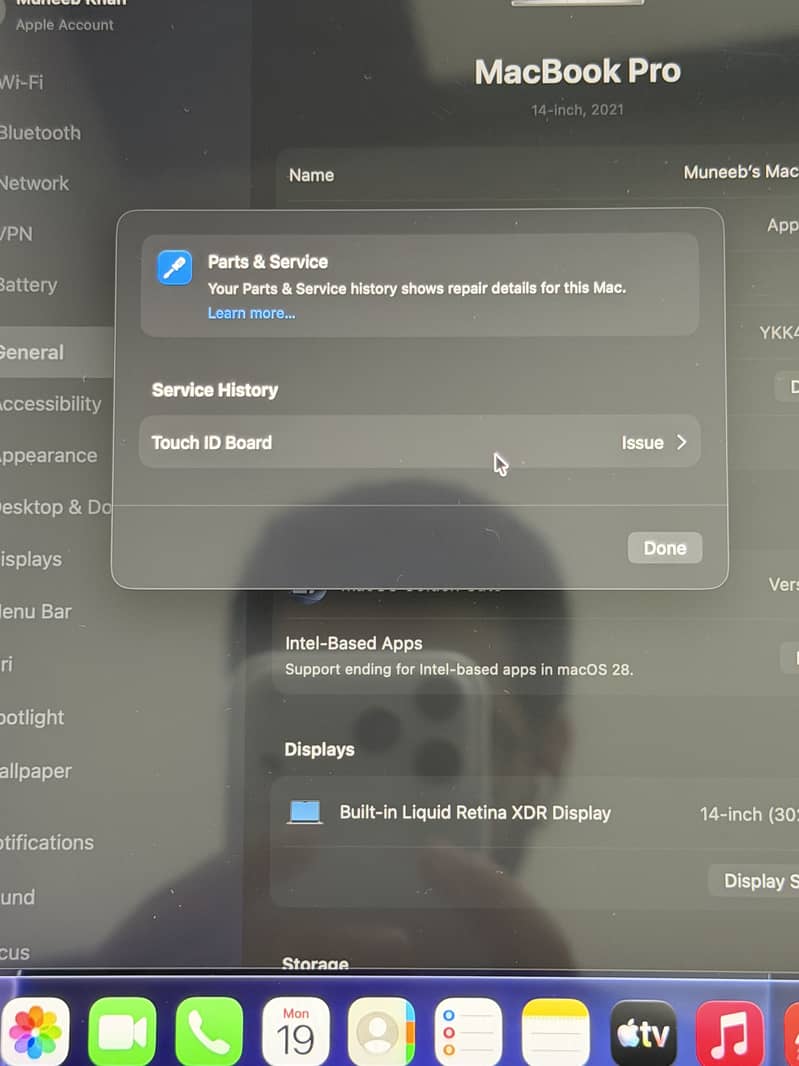This screenshot has width=799, height=1066.
Task: Launch Contacts from the Dock
Action: [381, 1033]
